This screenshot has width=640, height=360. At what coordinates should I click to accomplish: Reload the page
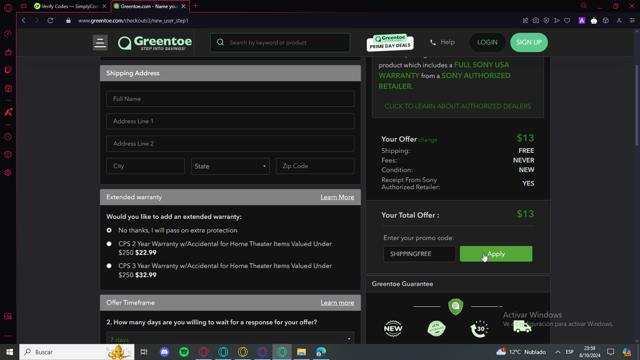click(x=50, y=20)
